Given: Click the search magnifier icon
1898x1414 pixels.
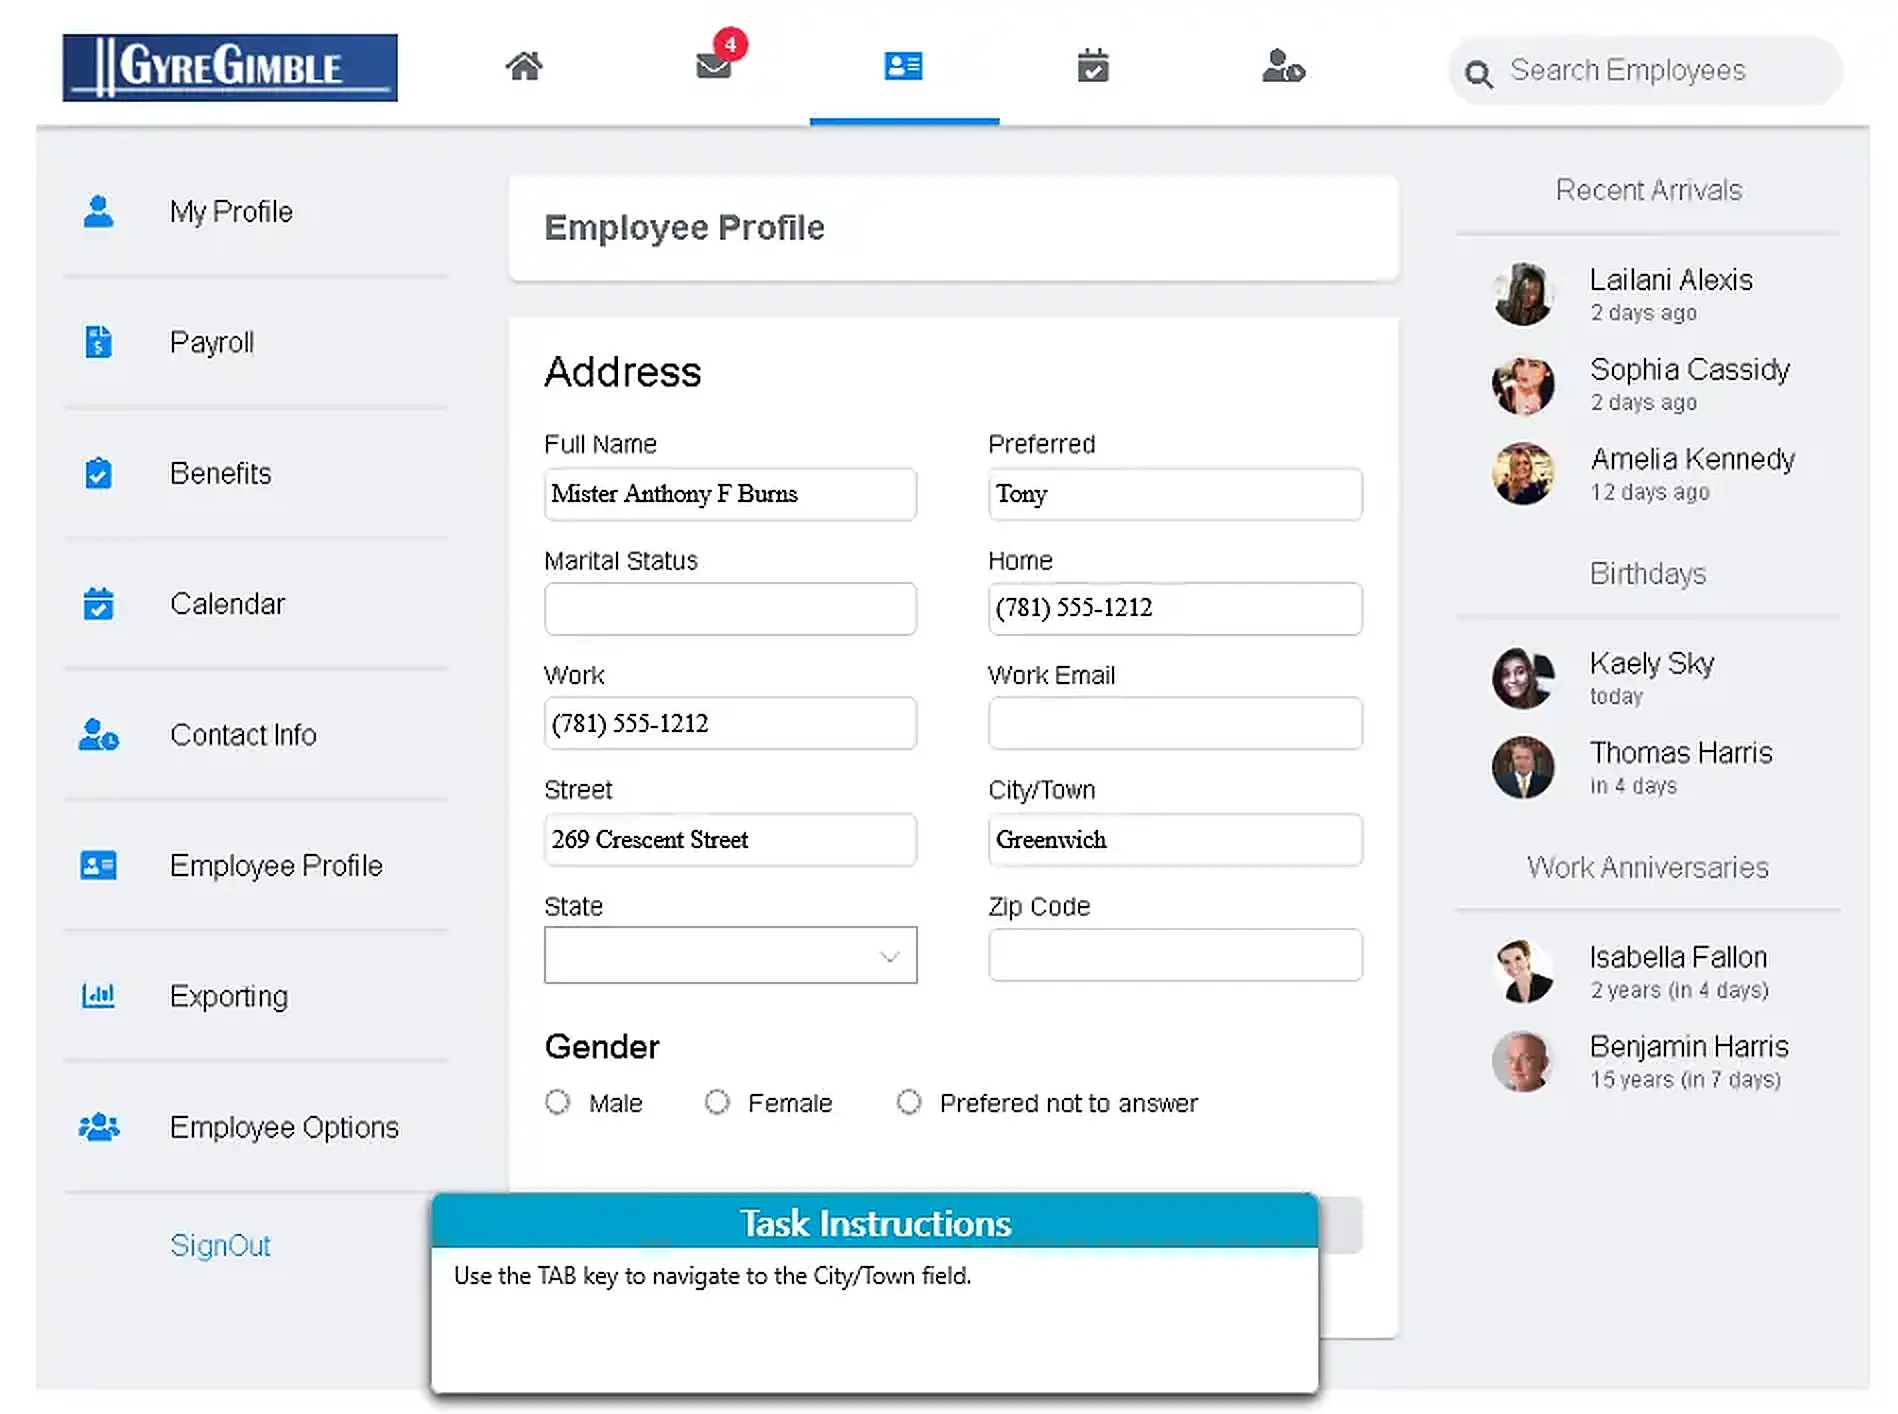Looking at the screenshot, I should point(1478,73).
